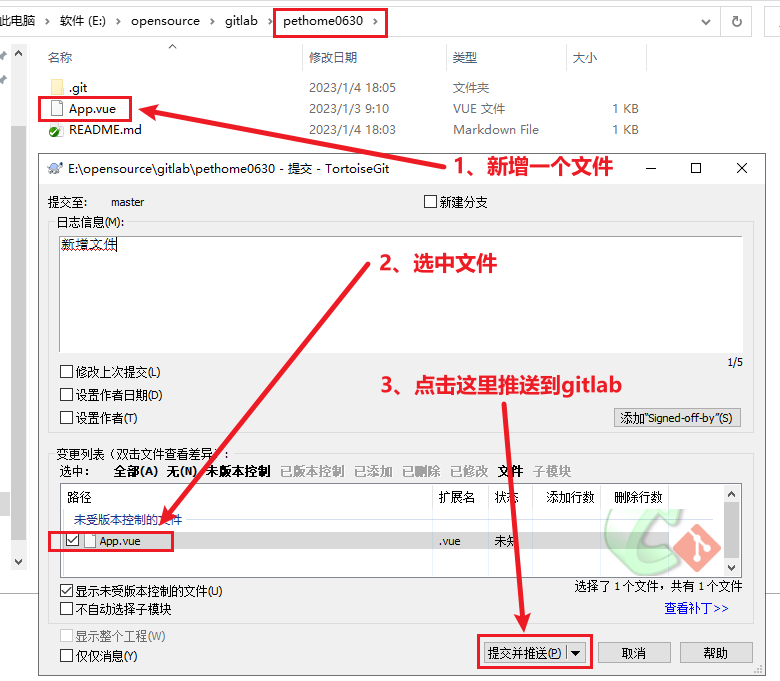
Task: Select 无(N) filter
Action: pos(182,471)
